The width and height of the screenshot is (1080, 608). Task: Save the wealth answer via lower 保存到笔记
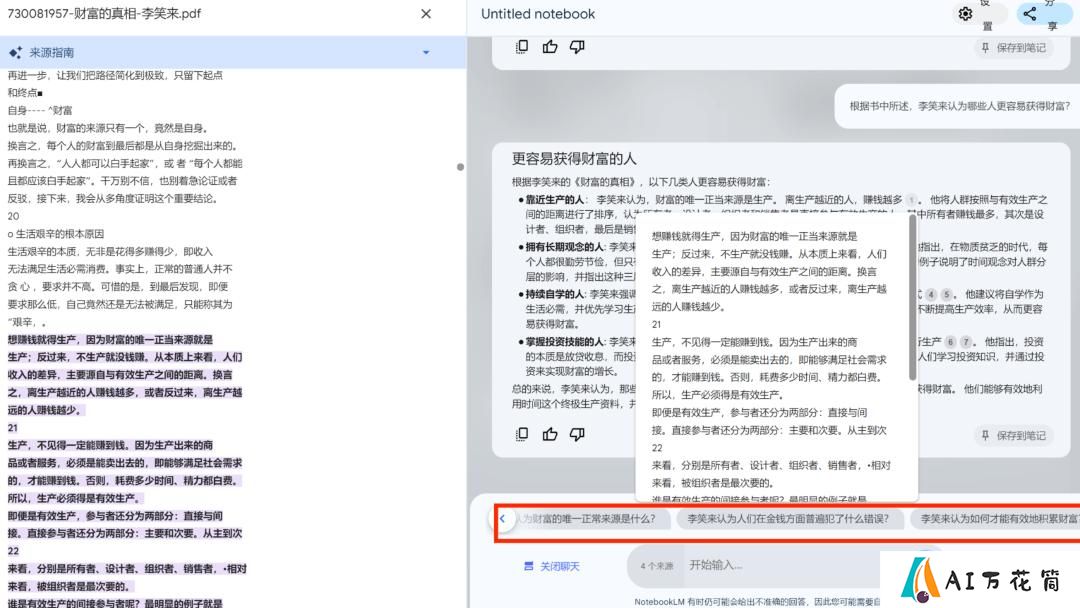(1013, 435)
